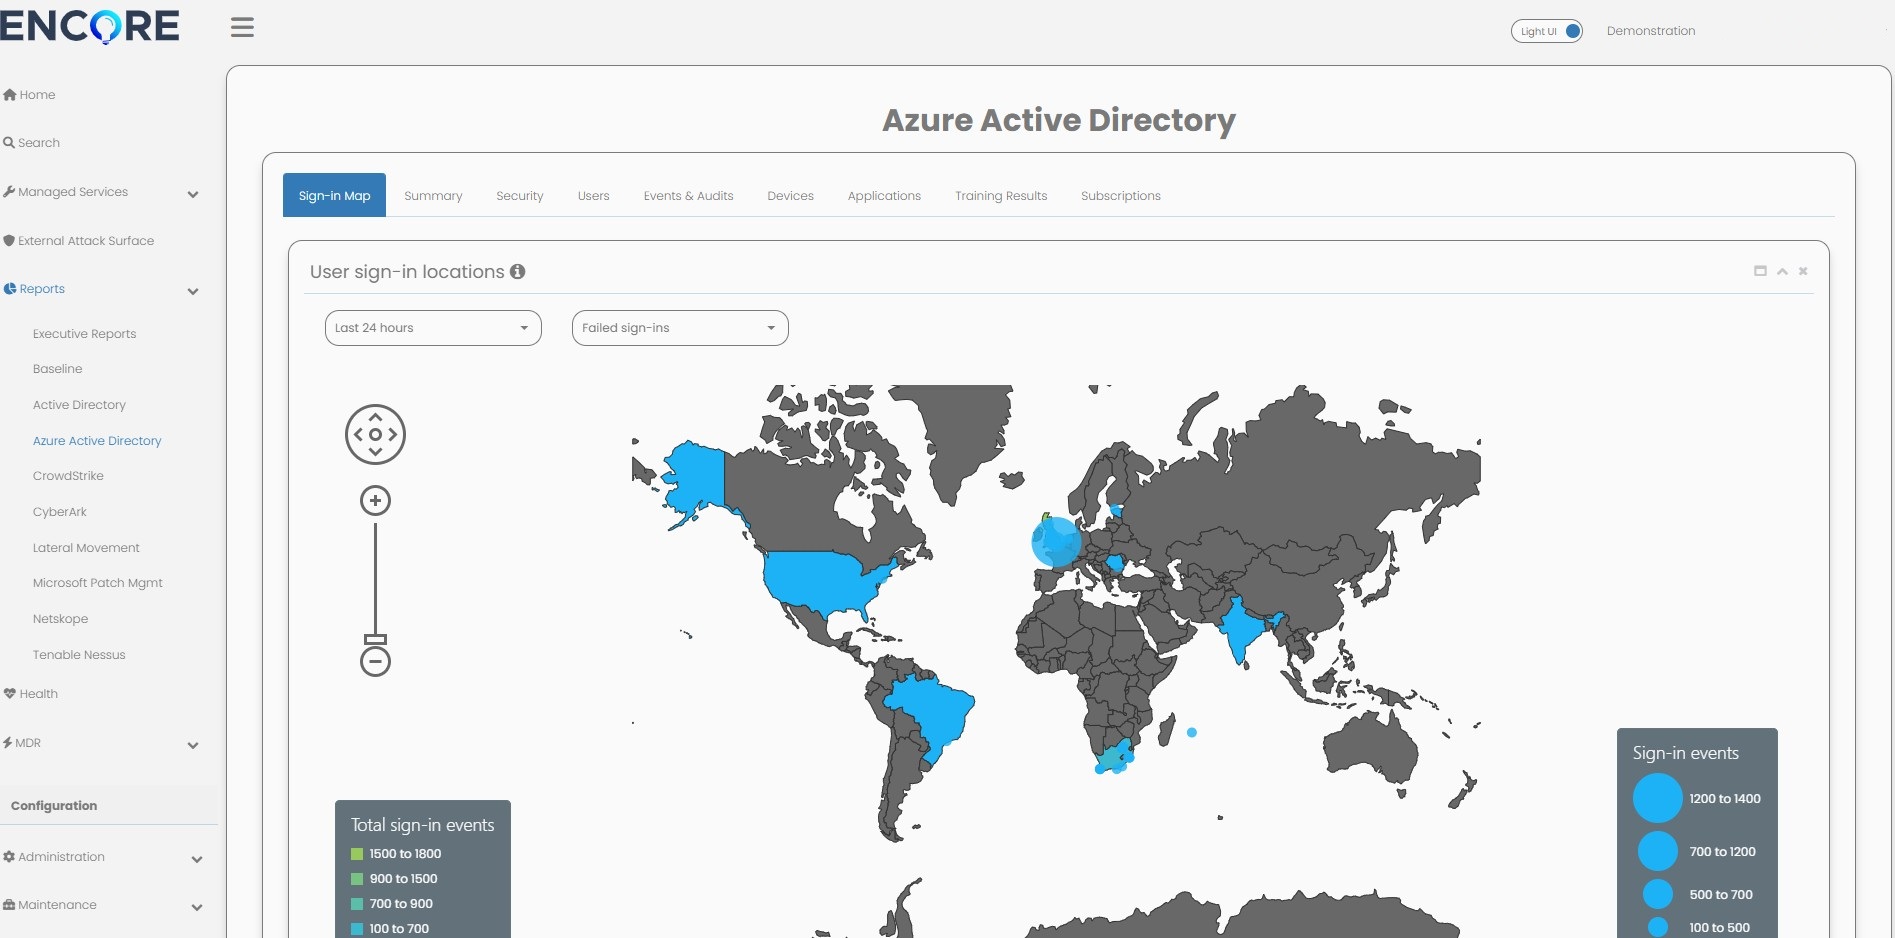This screenshot has width=1895, height=938.
Task: Collapse the sign-in locations panel with caret
Action: 1782,271
